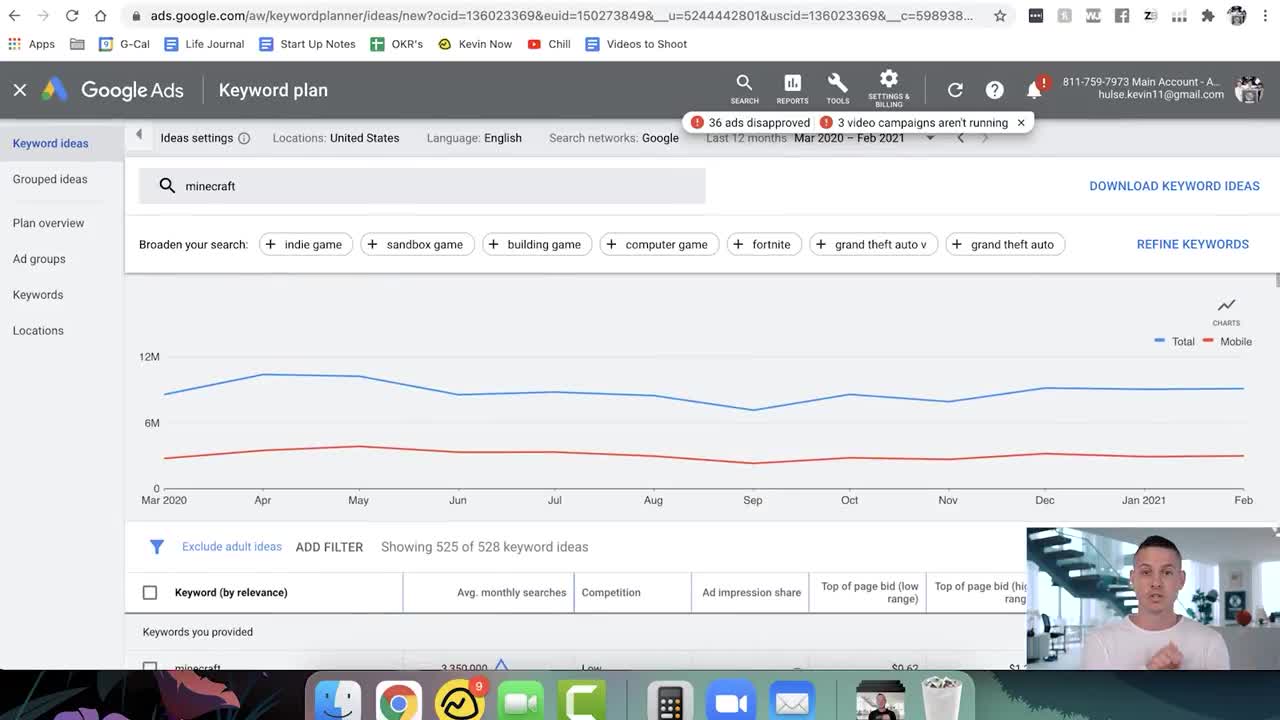The image size is (1280, 720).
Task: Click the Google Ads refresh icon
Action: (x=955, y=90)
